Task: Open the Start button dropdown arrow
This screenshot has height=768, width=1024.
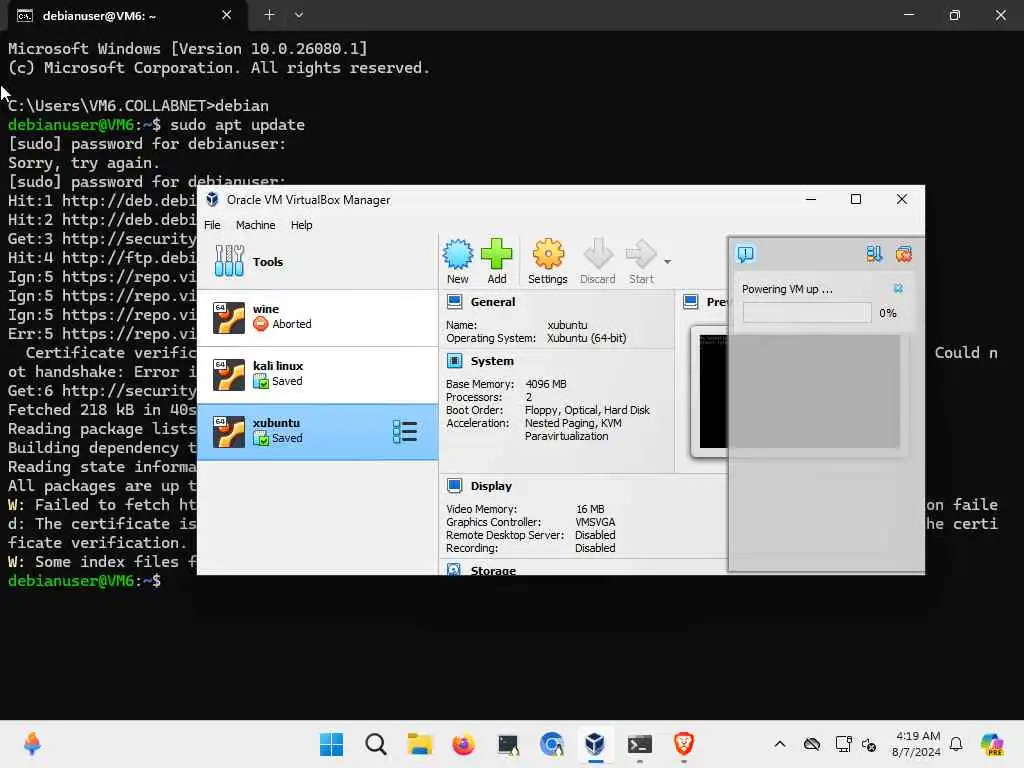Action: tap(667, 262)
